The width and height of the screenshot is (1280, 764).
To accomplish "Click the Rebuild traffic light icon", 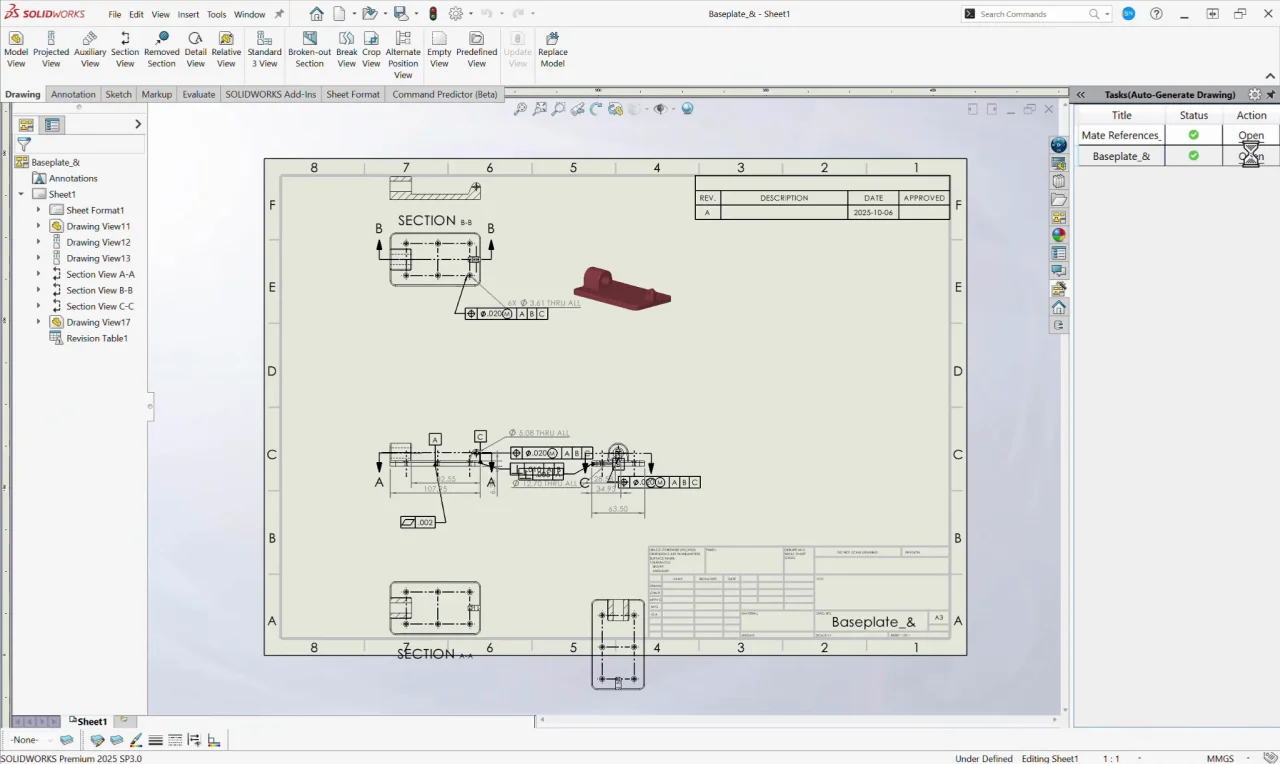I will [x=433, y=14].
